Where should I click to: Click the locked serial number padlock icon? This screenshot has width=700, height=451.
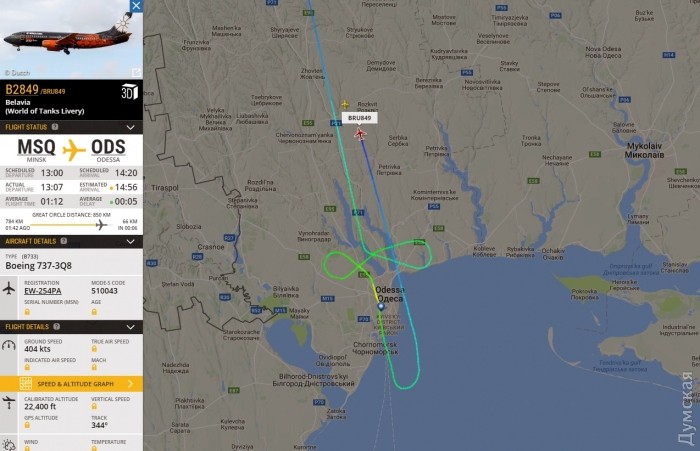coord(27,311)
